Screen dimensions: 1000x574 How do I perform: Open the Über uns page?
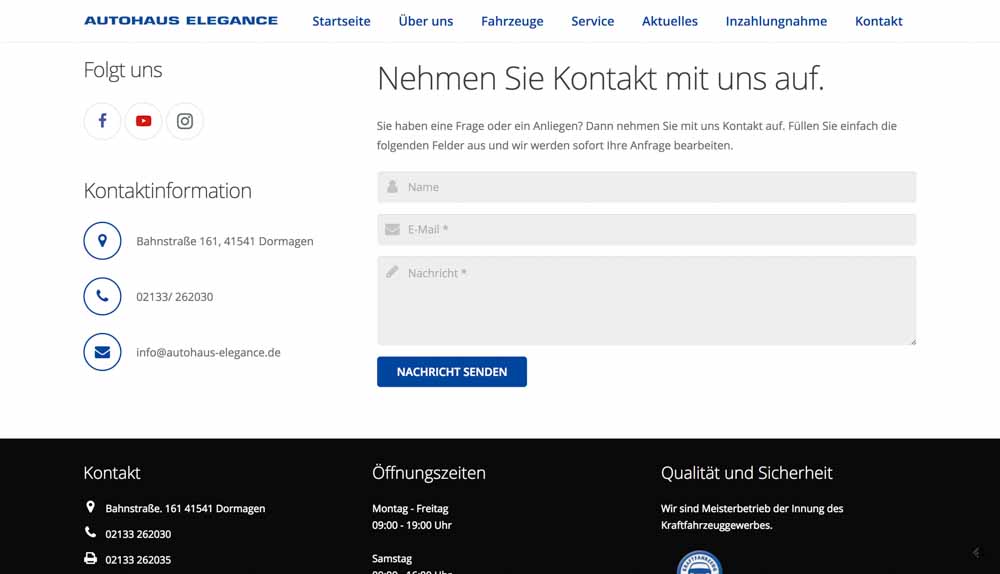pos(425,21)
